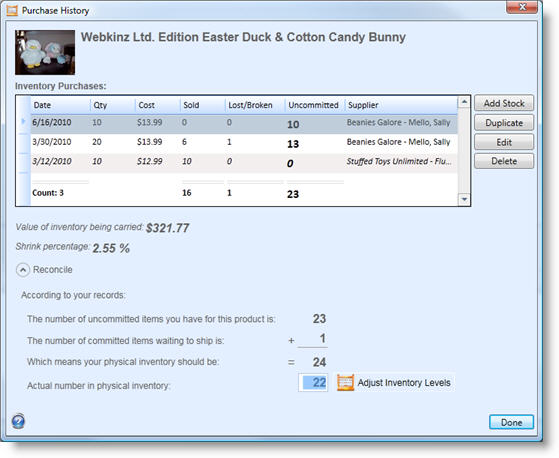Click the Add Stock button

tap(504, 103)
